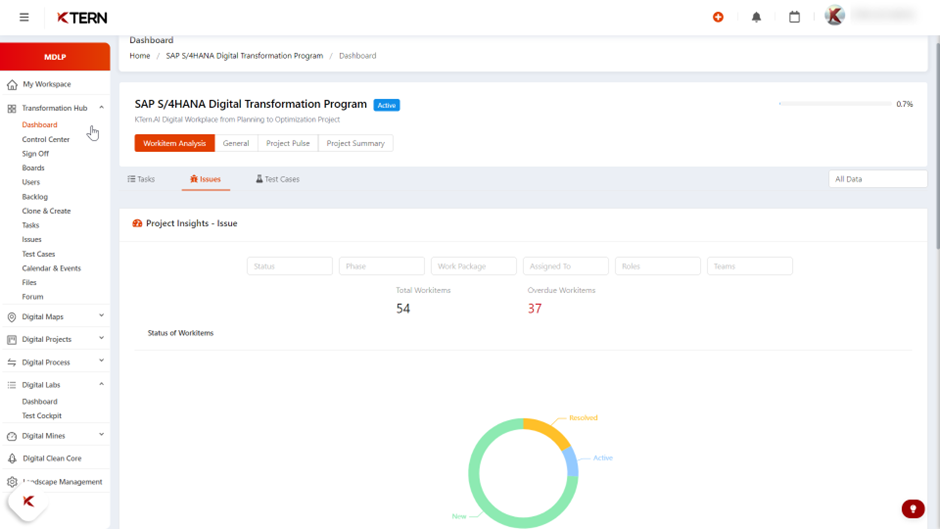The width and height of the screenshot is (940, 529).
Task: Open Files in sidebar
Action: click(29, 282)
